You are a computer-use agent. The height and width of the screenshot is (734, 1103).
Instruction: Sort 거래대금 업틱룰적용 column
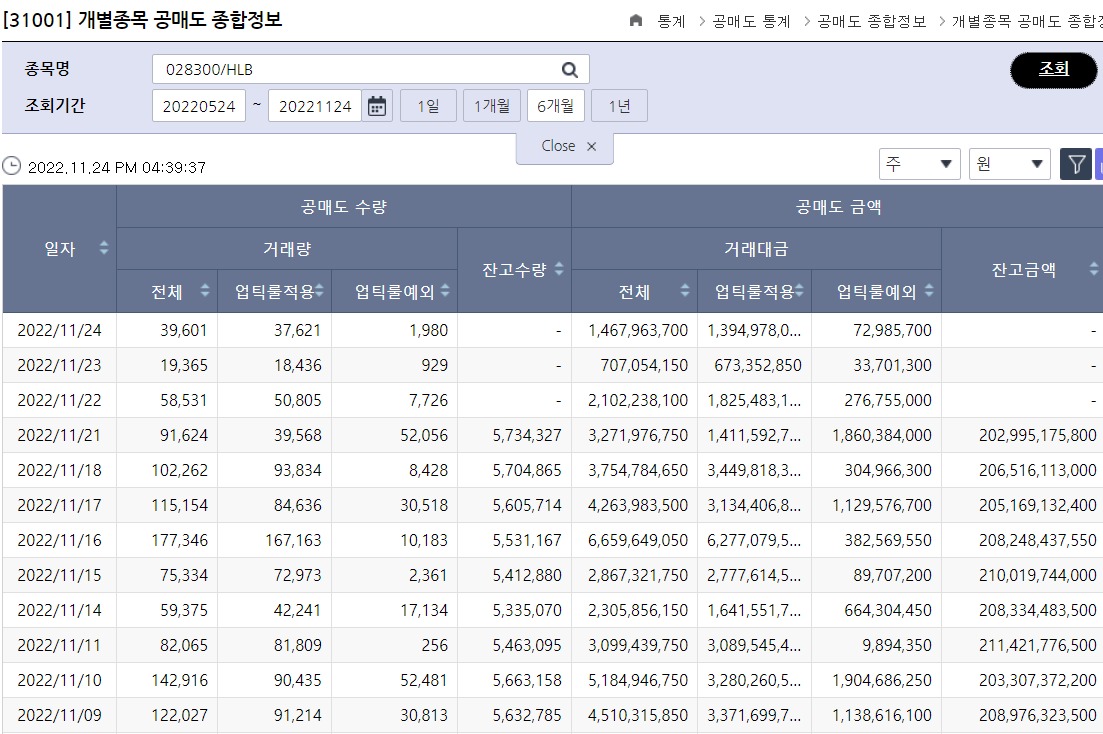pos(799,290)
